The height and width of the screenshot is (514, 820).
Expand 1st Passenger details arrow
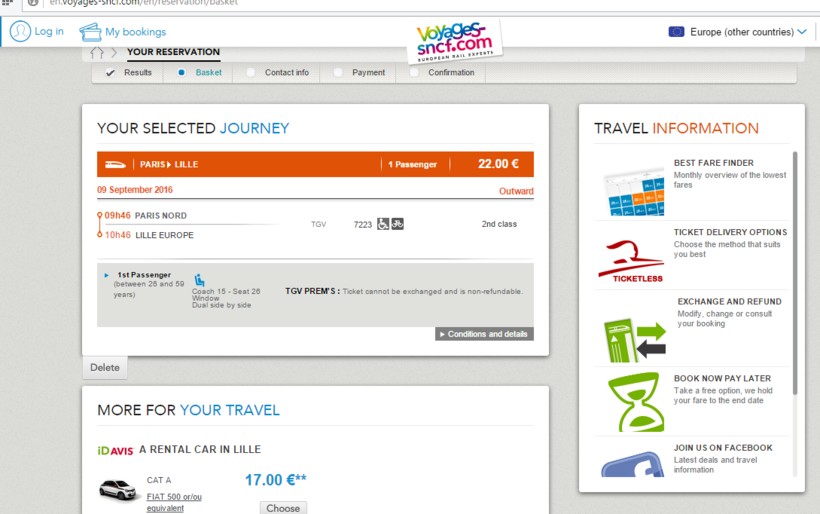[107, 275]
